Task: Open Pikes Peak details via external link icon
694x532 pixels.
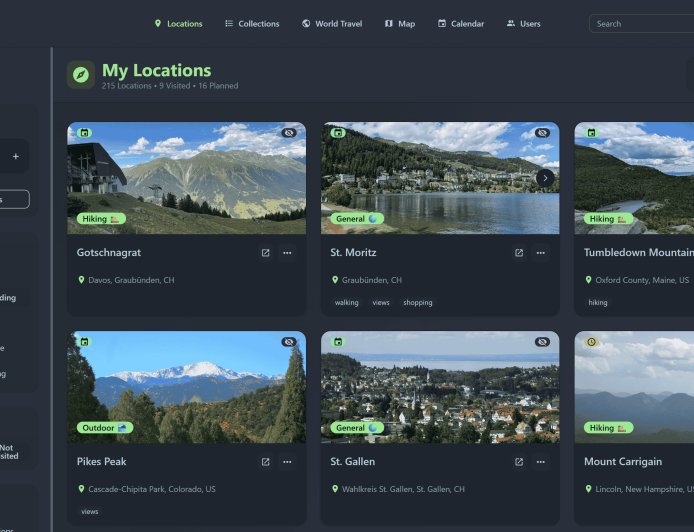Action: (x=266, y=462)
